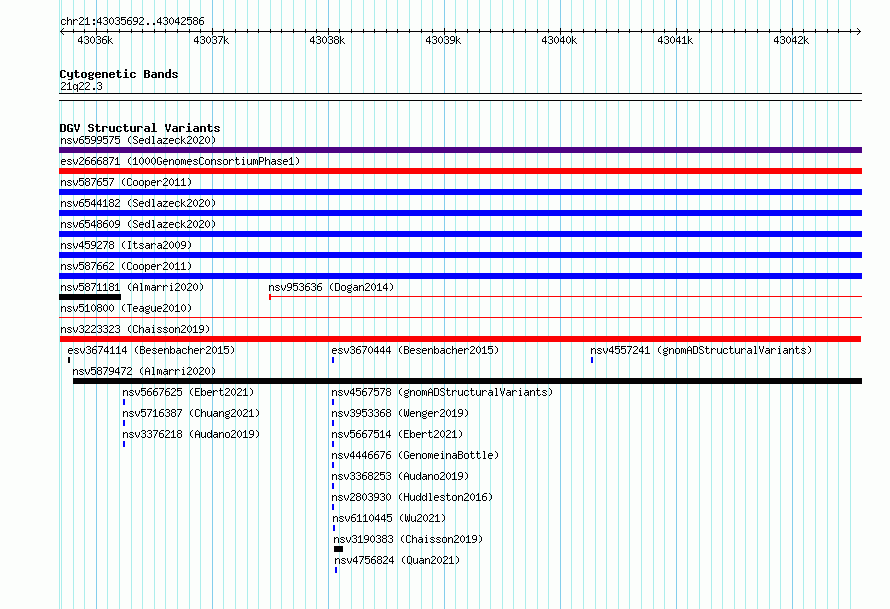The height and width of the screenshot is (609, 890).
Task: Click the 43038k ruler position
Action: point(328,40)
